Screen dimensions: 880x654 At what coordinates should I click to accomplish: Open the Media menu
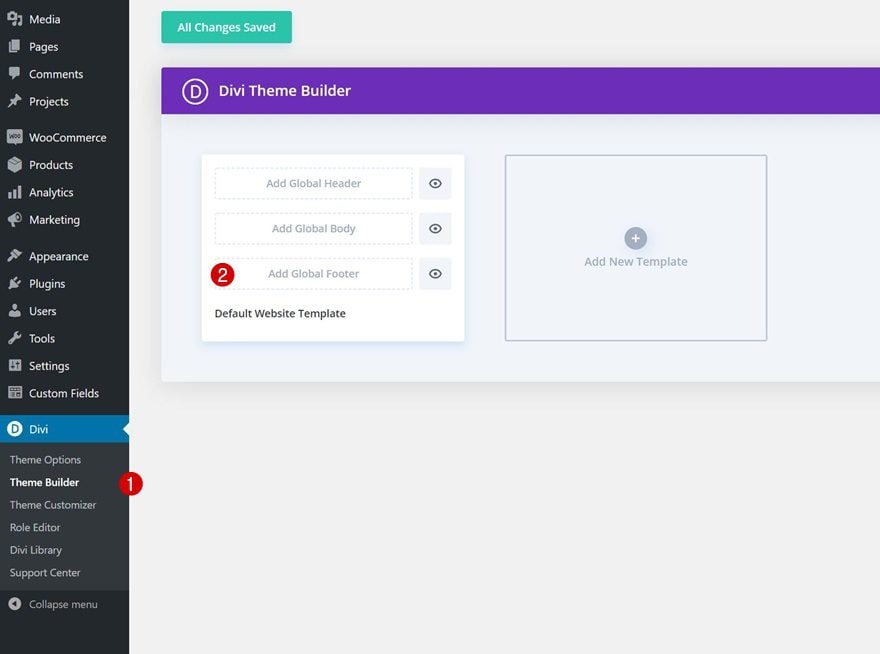65,19
